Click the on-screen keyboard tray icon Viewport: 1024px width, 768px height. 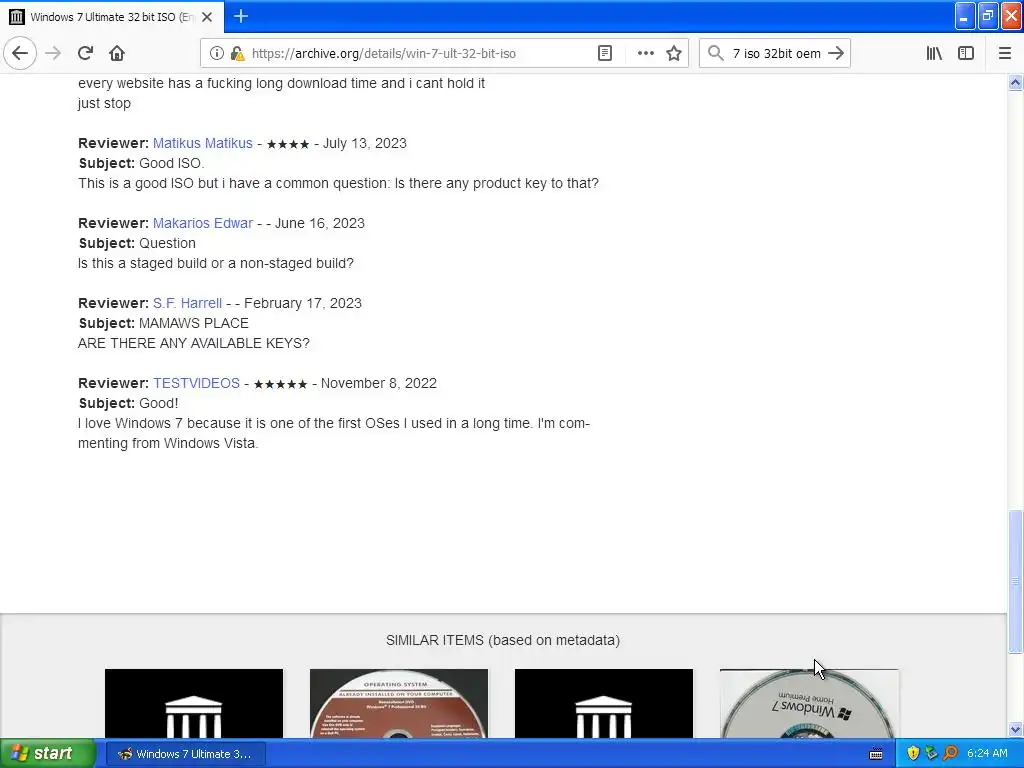[x=876, y=754]
